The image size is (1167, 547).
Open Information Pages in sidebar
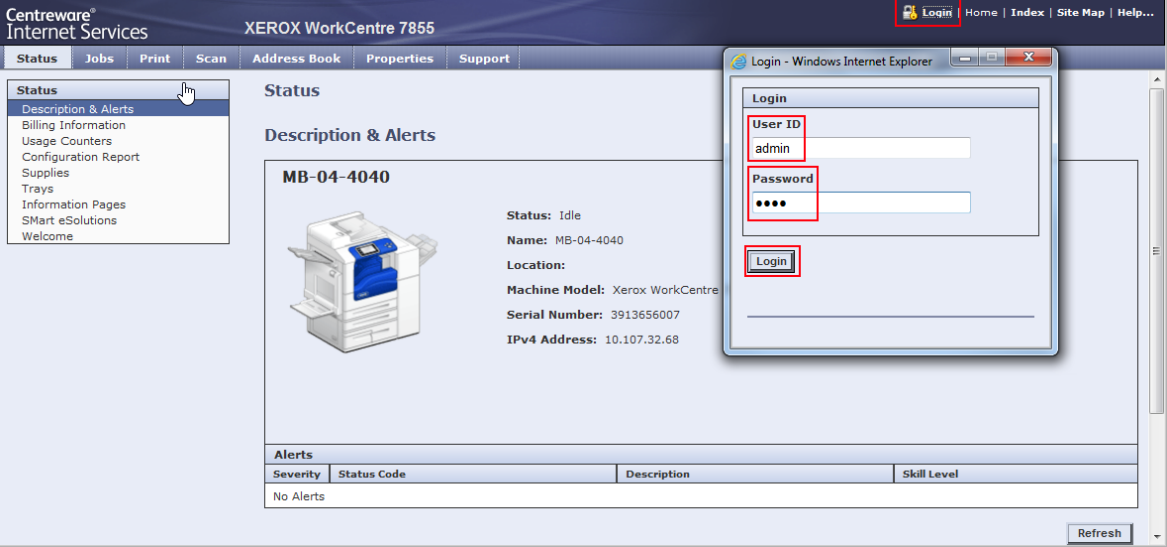[74, 205]
